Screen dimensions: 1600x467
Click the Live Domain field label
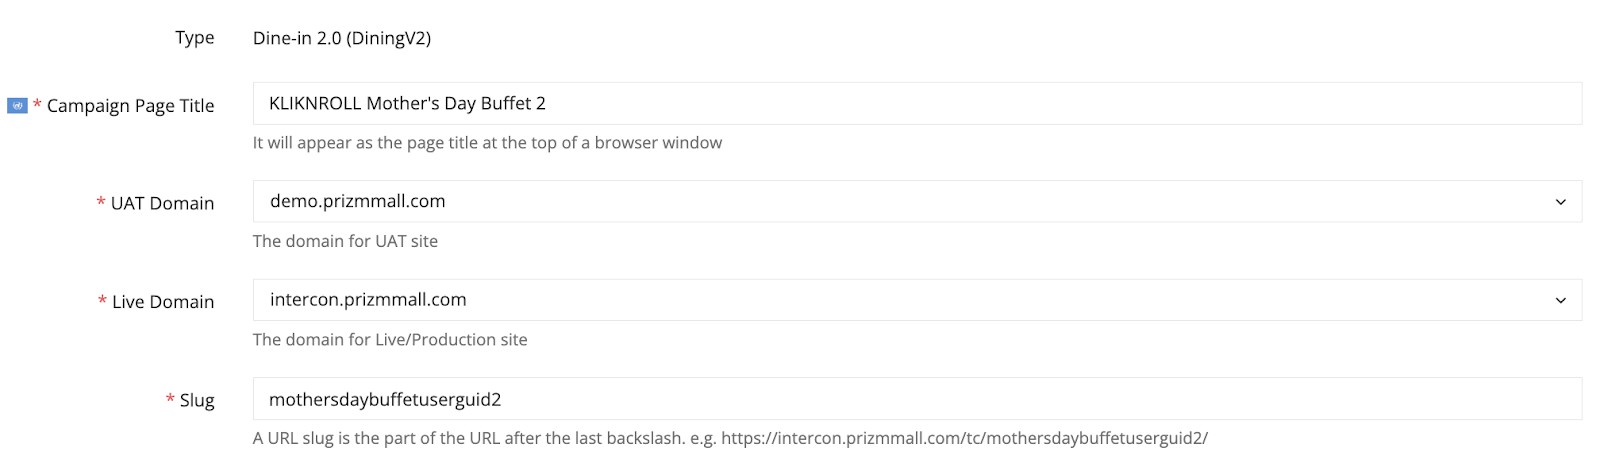(x=163, y=302)
